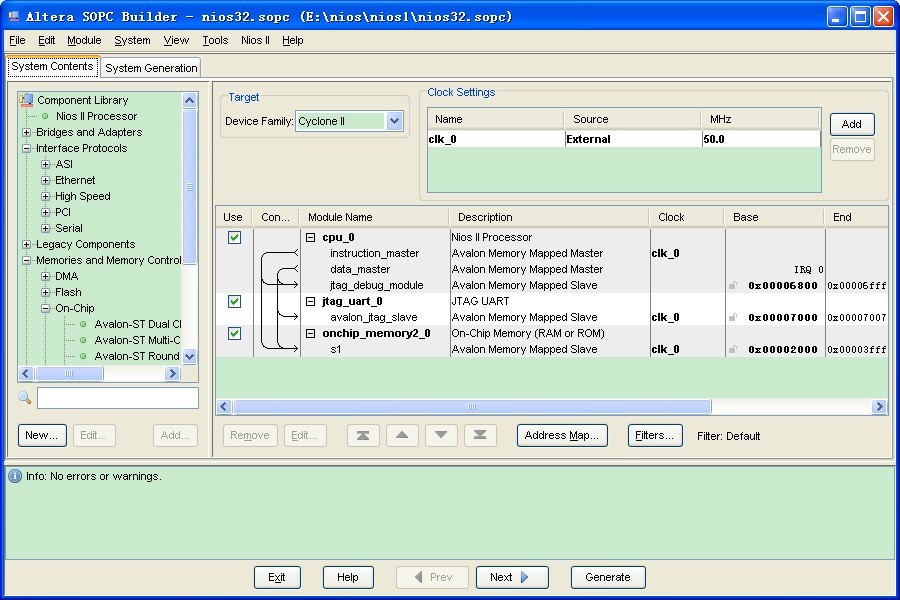Viewport: 900px width, 600px height.
Task: Click the lock icon beside base 0x00007000
Action: pos(733,318)
